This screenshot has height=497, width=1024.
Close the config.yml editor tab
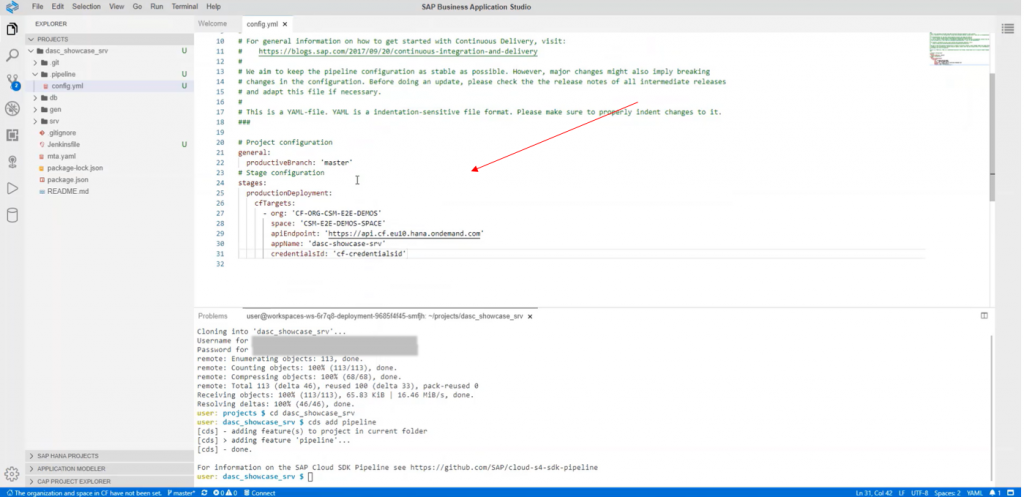click(285, 24)
